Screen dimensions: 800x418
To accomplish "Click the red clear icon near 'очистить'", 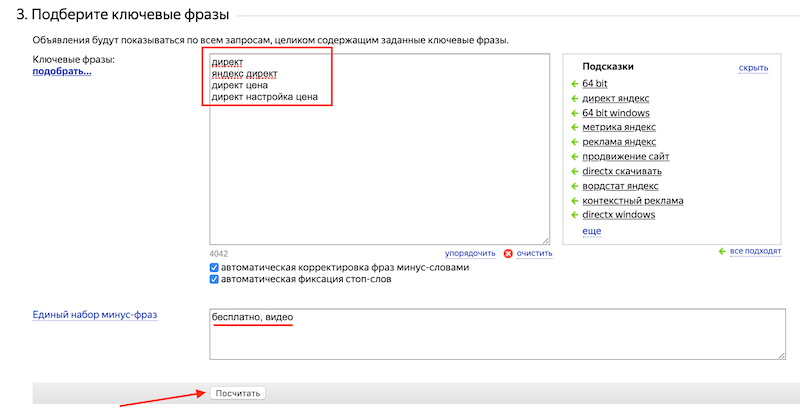I will [x=509, y=254].
